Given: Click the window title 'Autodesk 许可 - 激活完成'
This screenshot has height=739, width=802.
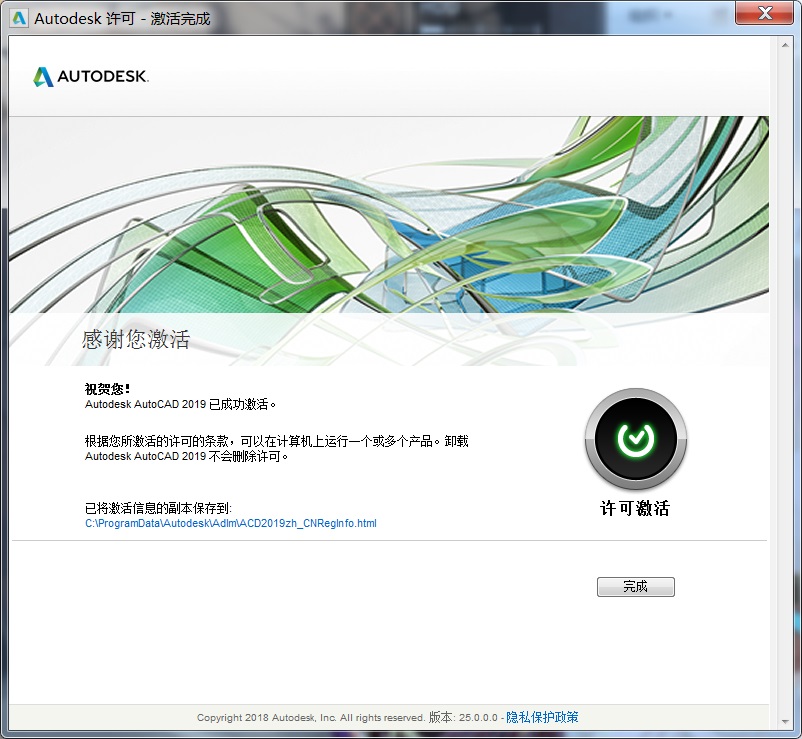Looking at the screenshot, I should pos(122,18).
